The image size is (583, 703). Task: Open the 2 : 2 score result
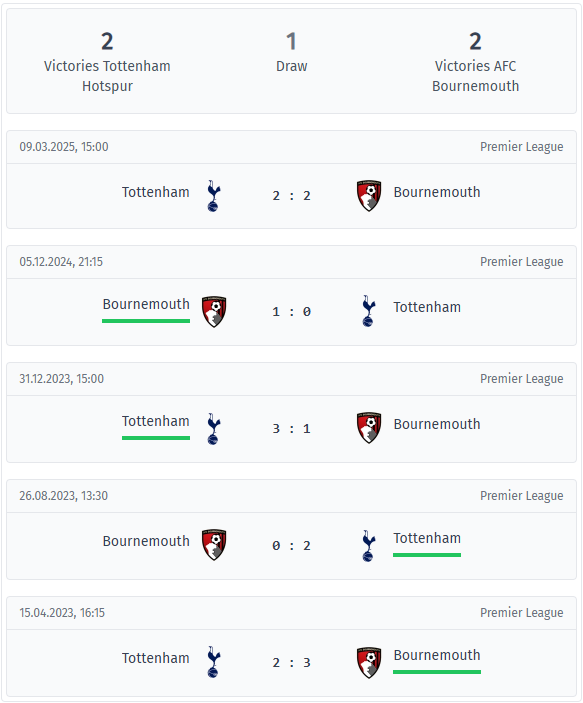292,196
